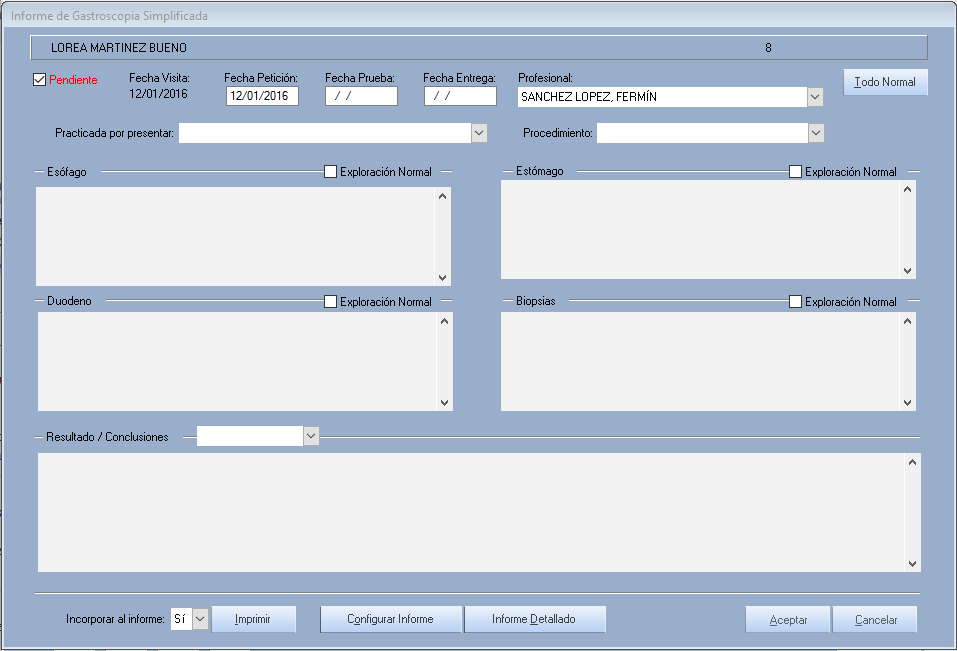Expand Resultado / Conclusiones dropdown

pos(311,436)
